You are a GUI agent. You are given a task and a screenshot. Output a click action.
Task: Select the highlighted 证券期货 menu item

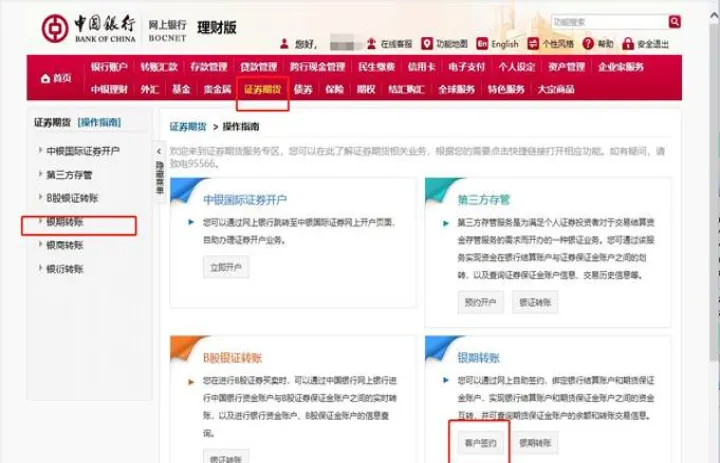tap(262, 89)
